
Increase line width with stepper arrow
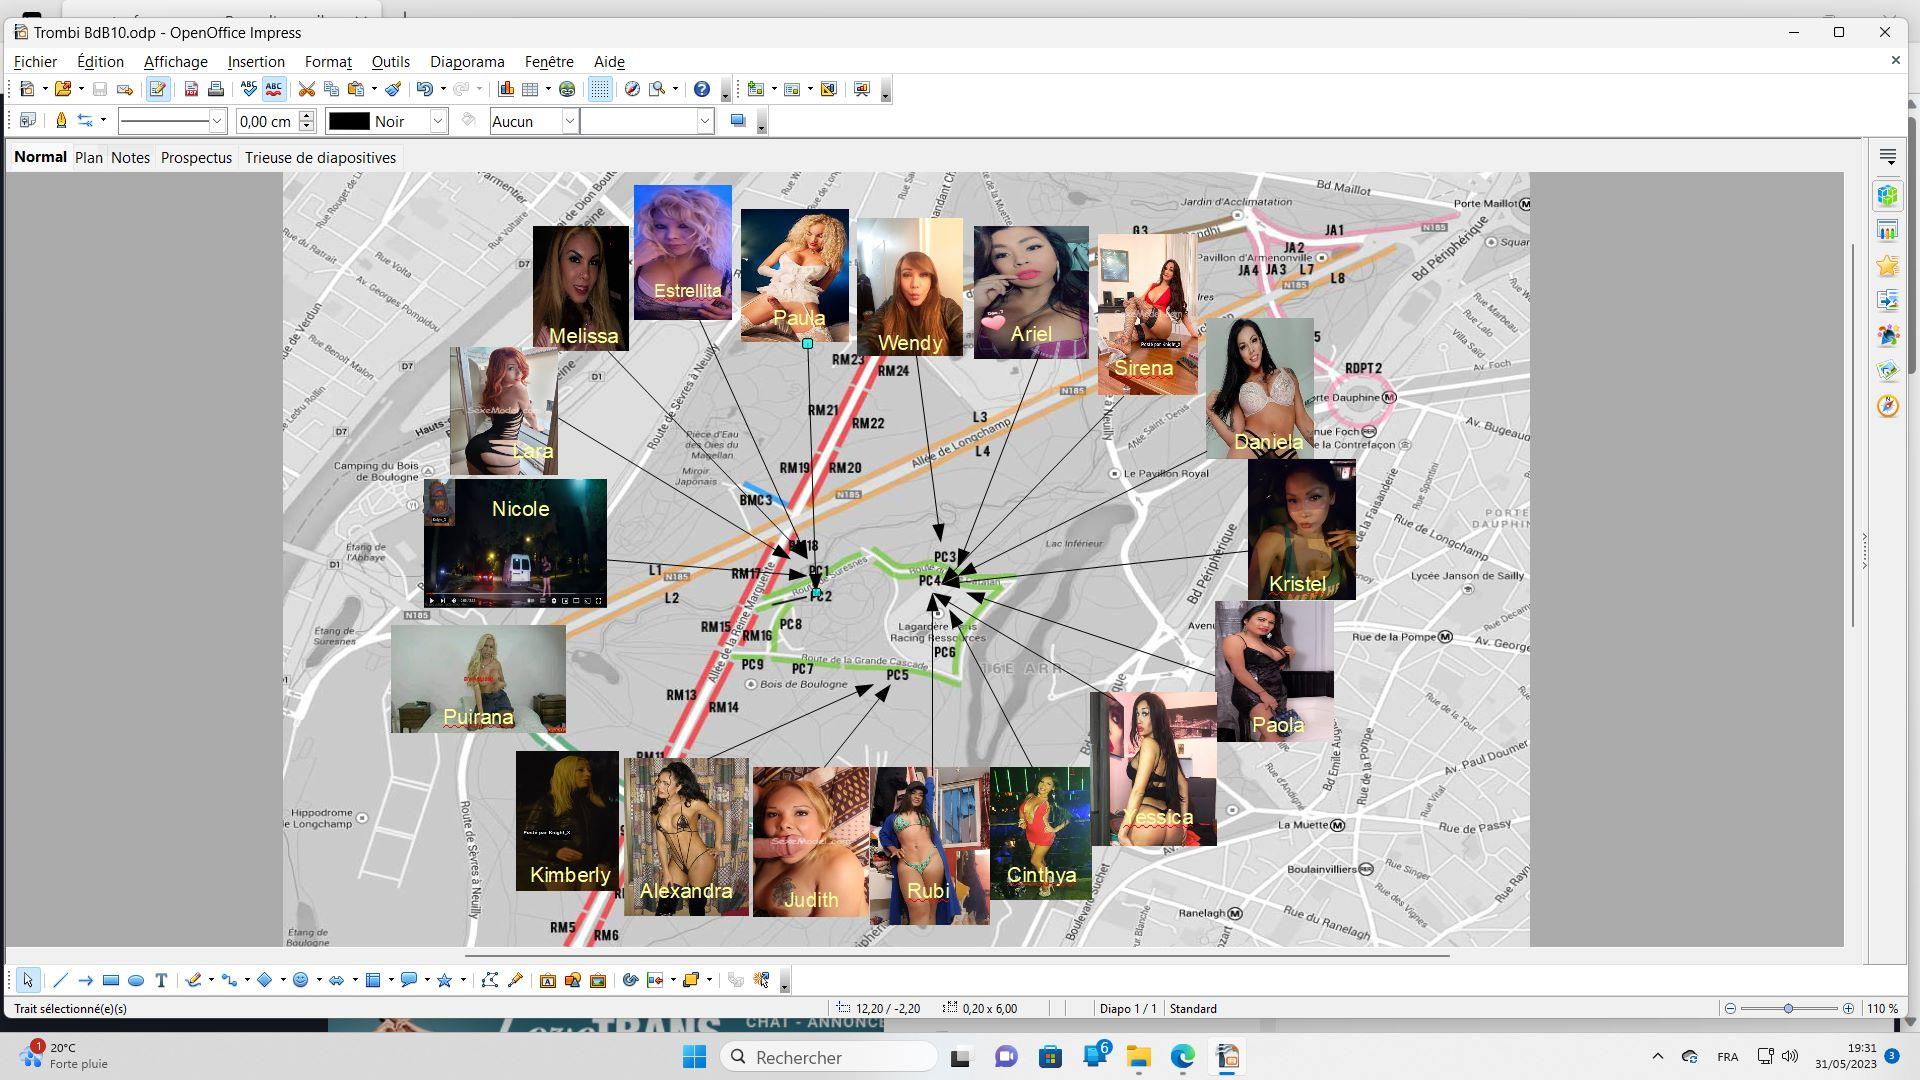[x=307, y=115]
